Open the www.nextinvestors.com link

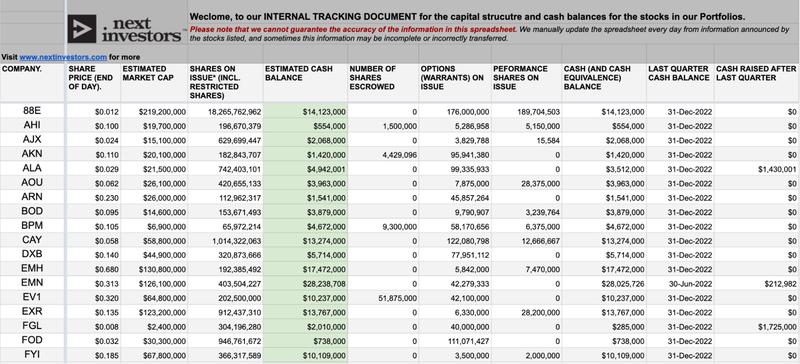(63, 57)
